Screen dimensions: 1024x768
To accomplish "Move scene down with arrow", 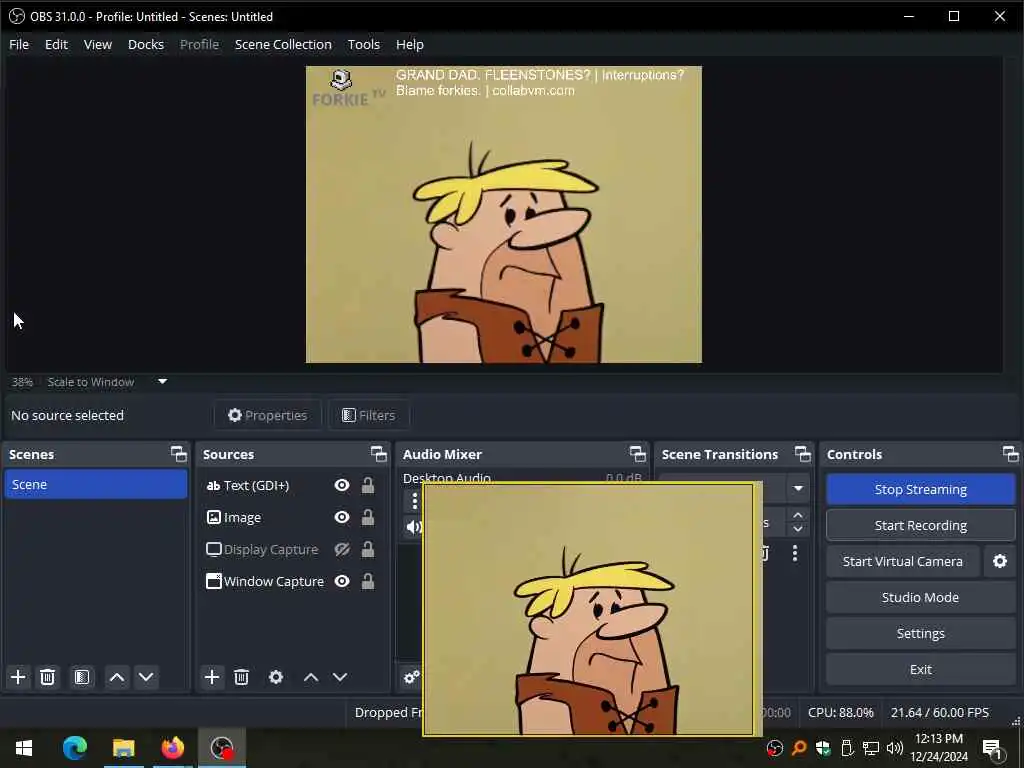I will point(146,677).
